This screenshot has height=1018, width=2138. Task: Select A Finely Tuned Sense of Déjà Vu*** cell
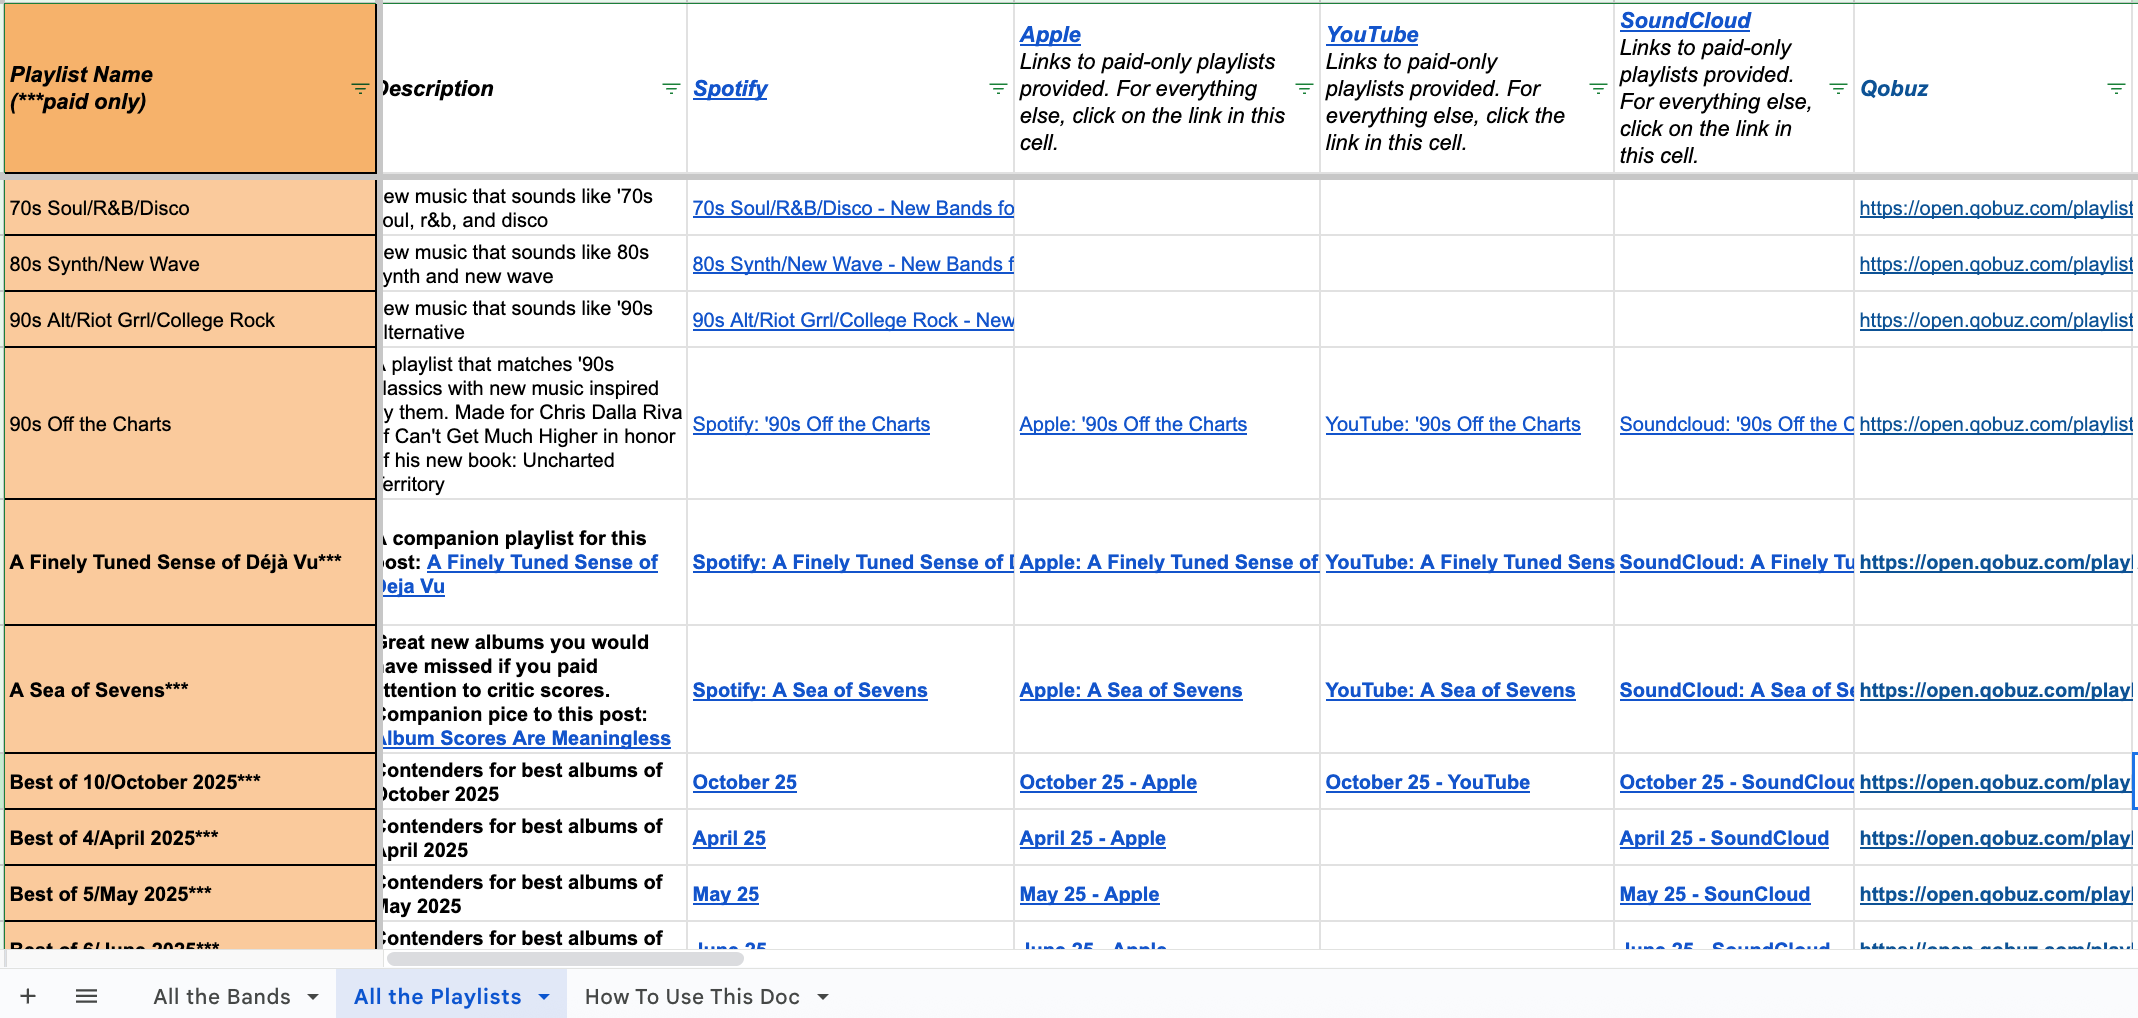coord(190,562)
